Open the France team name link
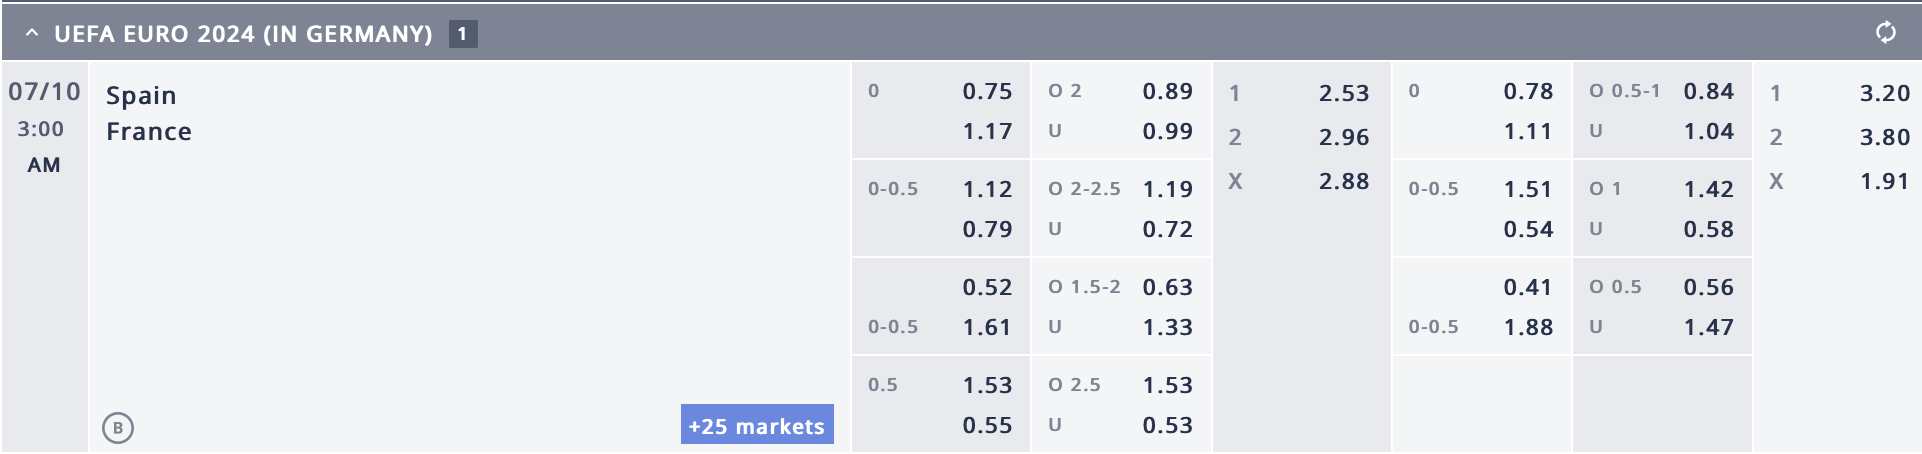The image size is (1922, 454). 149,131
